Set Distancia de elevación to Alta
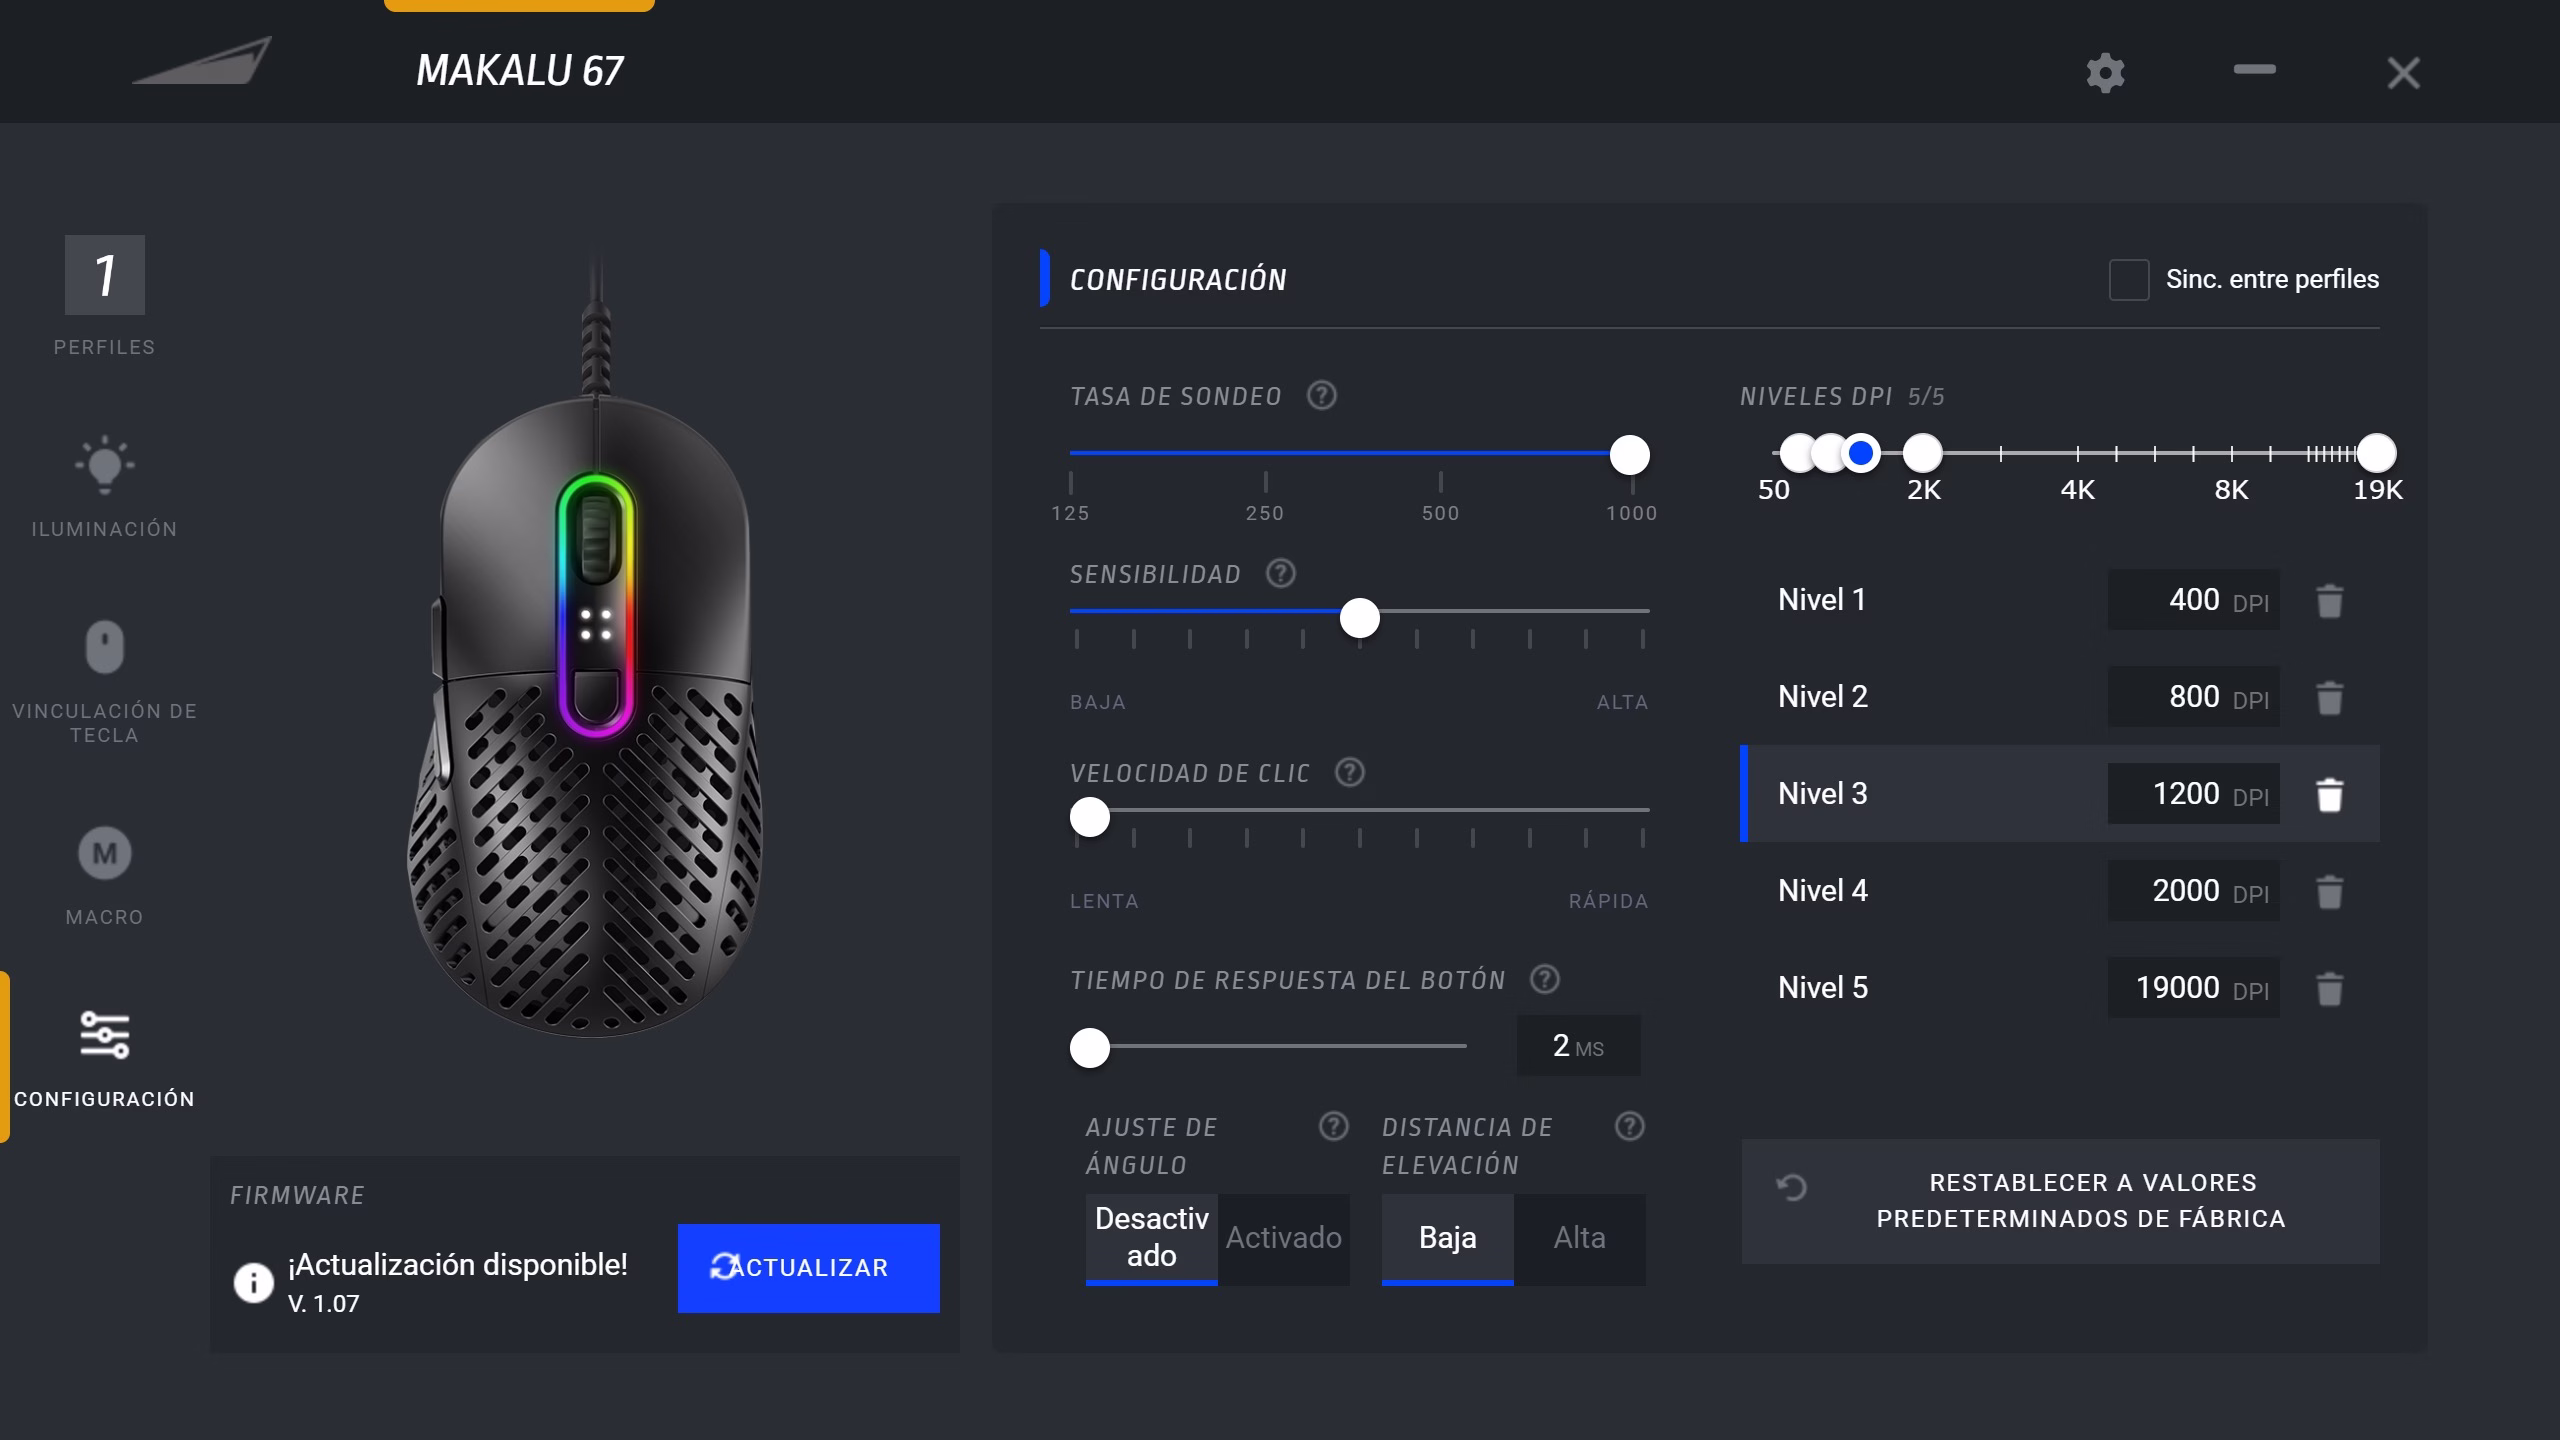The height and width of the screenshot is (1440, 2560). (1579, 1238)
